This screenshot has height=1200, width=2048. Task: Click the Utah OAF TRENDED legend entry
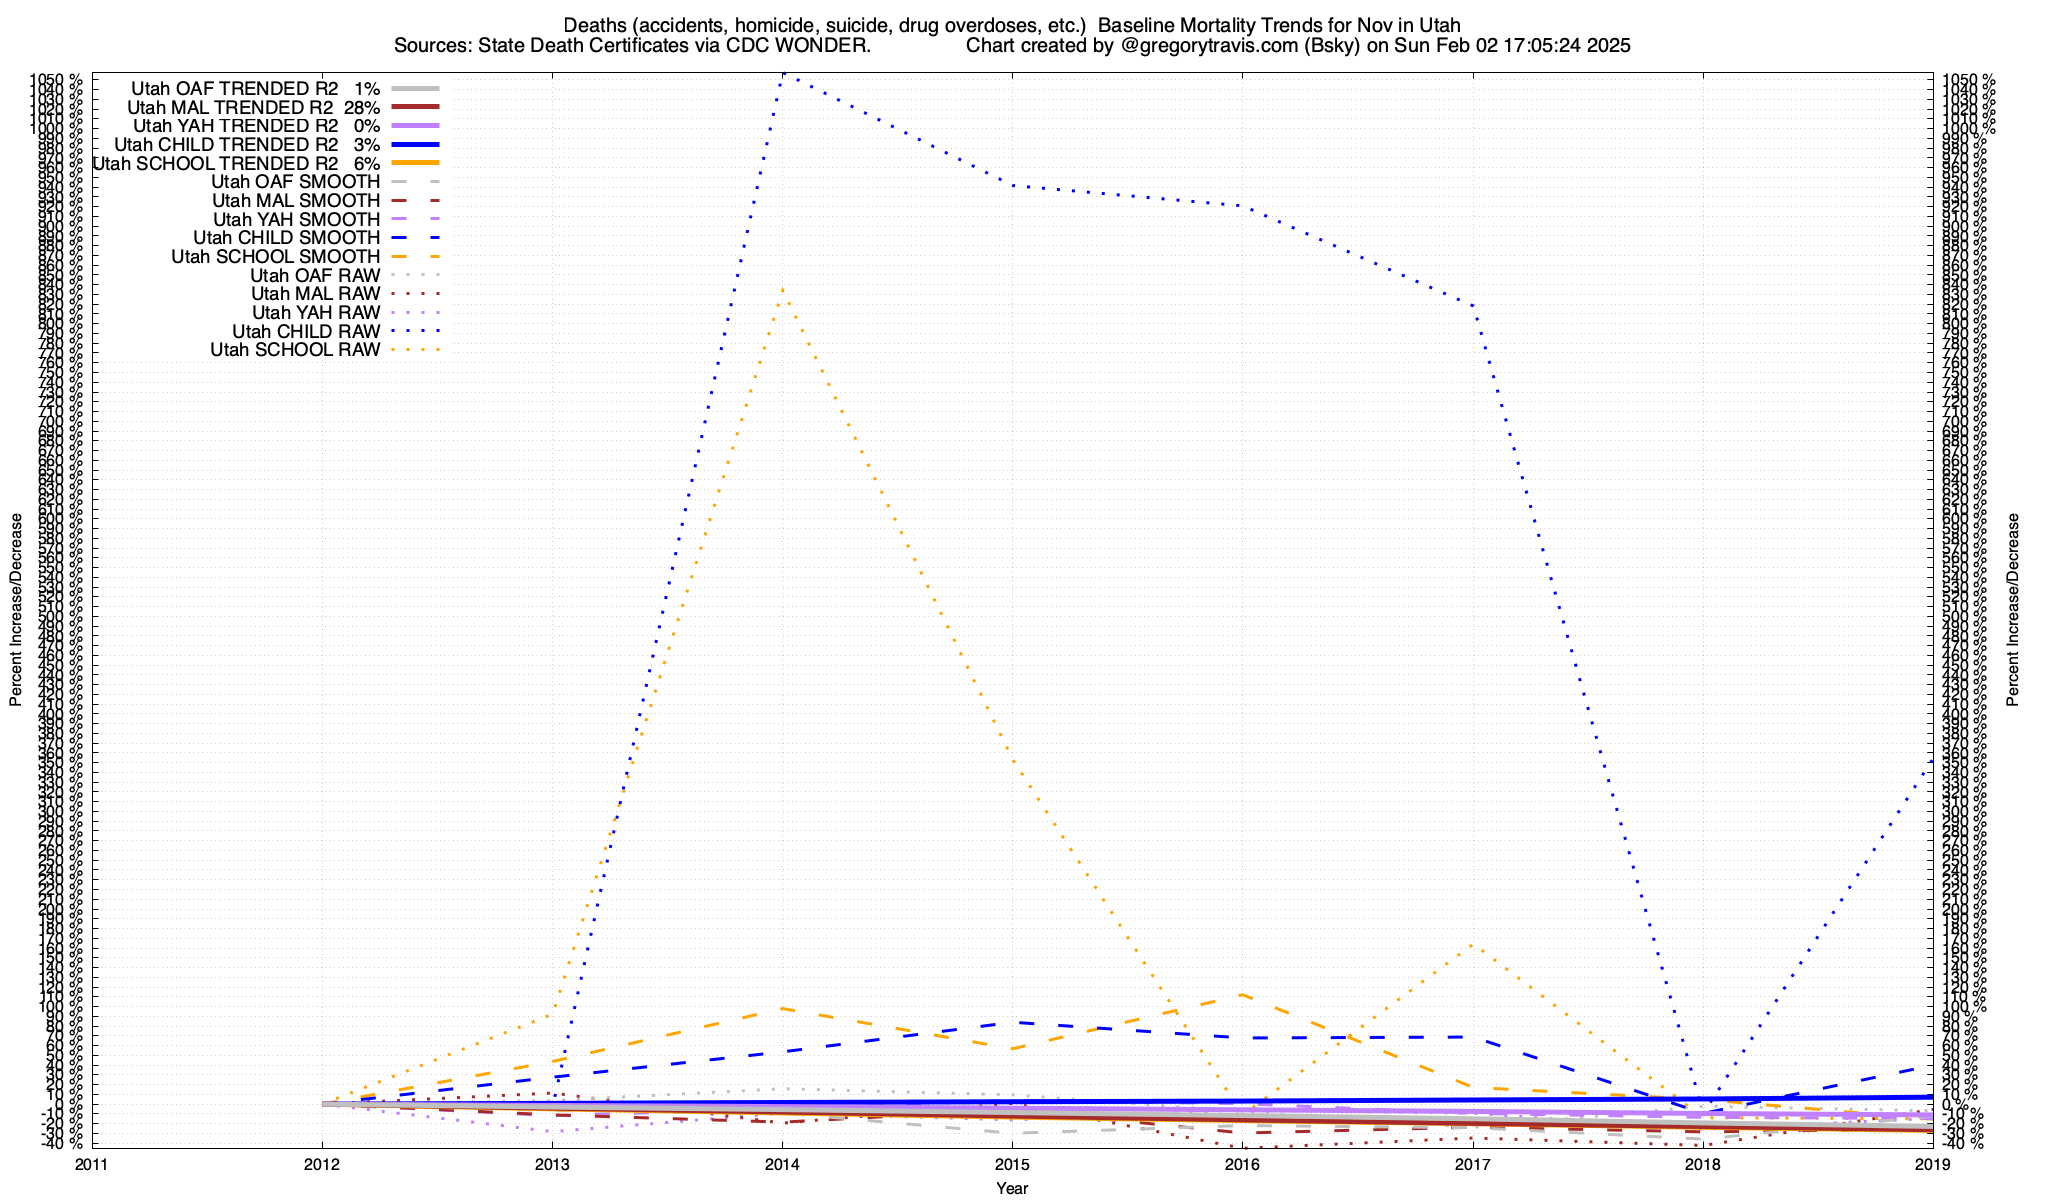(x=255, y=89)
